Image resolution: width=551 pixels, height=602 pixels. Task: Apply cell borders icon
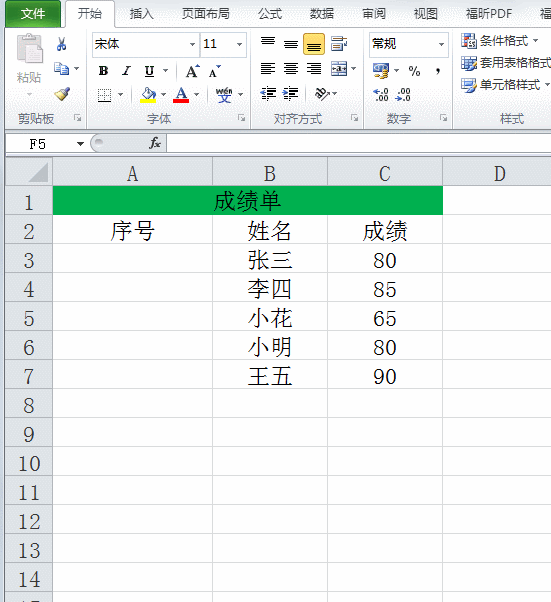click(x=104, y=95)
